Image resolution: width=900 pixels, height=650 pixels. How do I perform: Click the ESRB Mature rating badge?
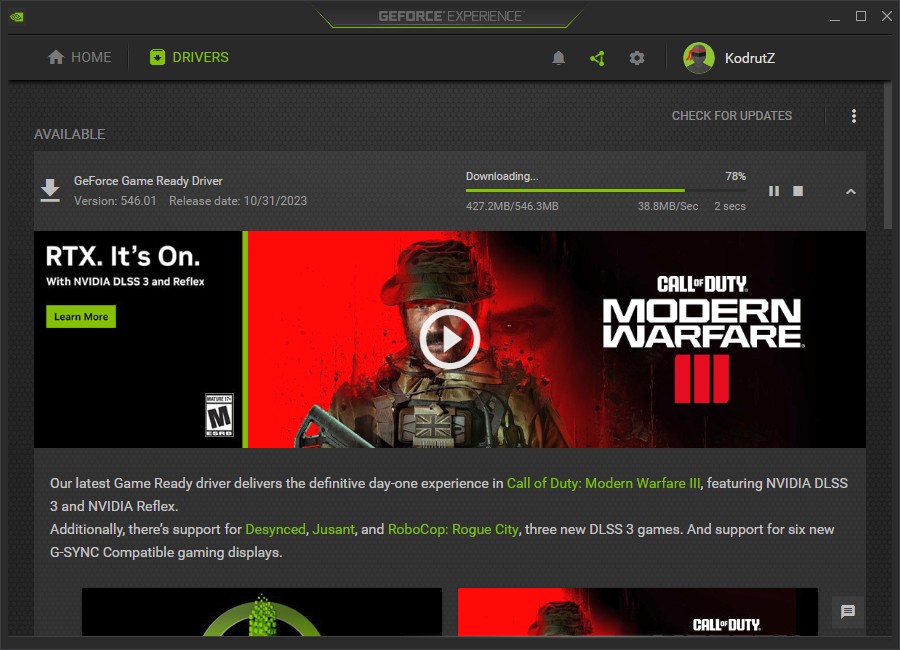219,415
